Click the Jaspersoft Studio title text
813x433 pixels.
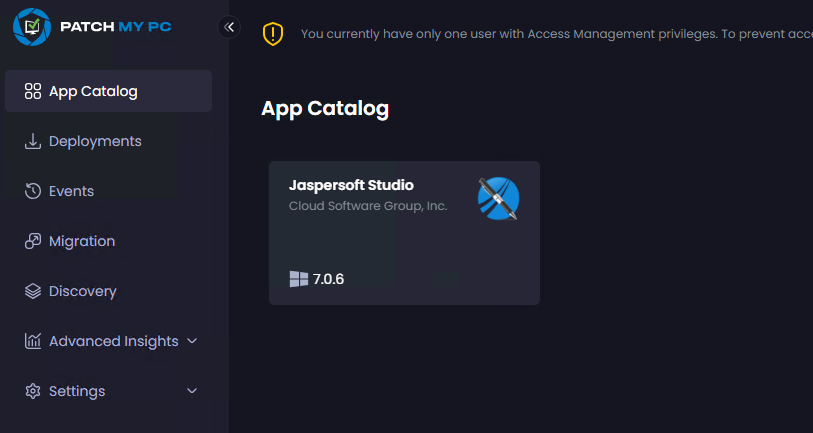[351, 185]
